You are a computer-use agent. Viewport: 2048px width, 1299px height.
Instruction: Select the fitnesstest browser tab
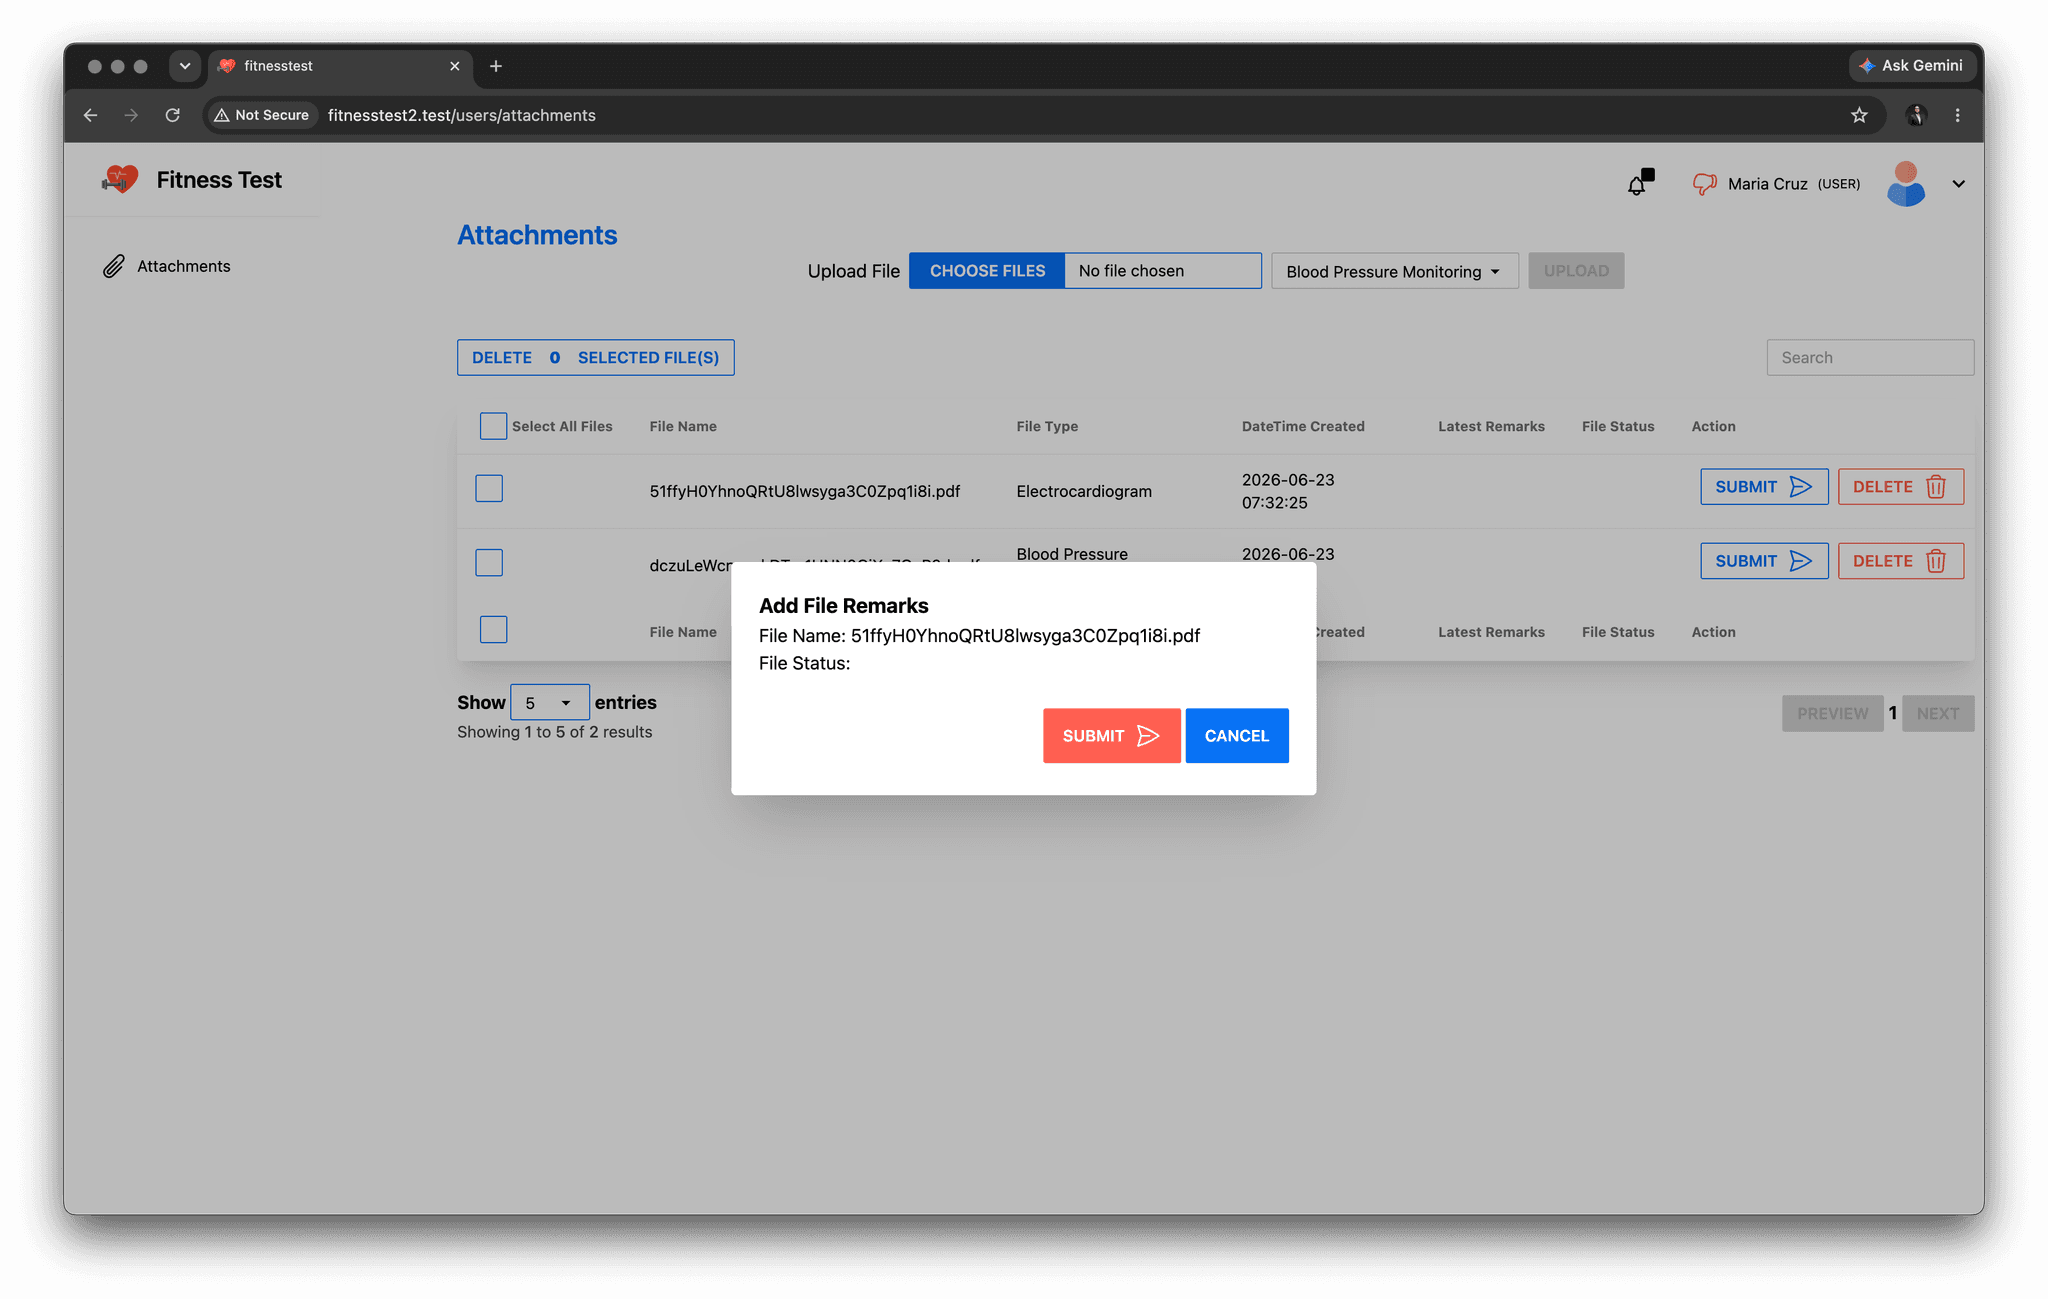(340, 66)
